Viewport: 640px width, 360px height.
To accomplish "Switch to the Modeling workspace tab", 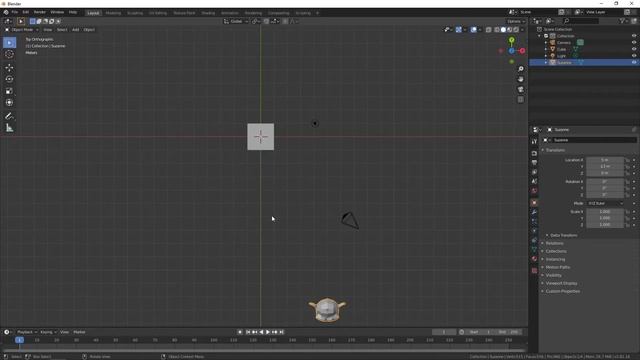I will [113, 13].
